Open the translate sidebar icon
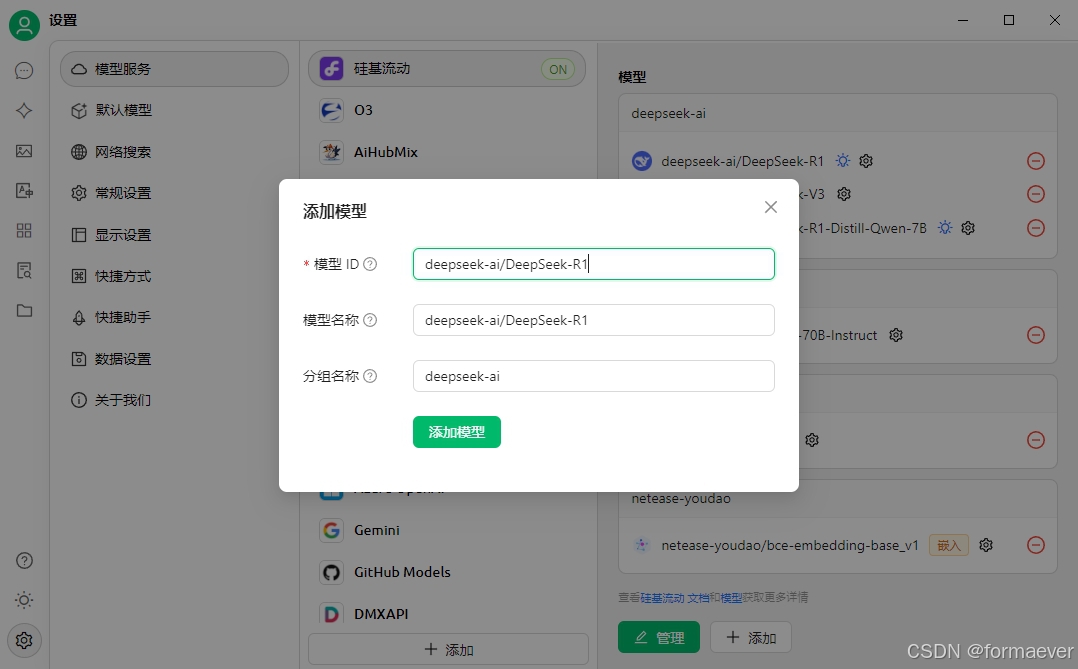The image size is (1078, 669). [x=24, y=190]
